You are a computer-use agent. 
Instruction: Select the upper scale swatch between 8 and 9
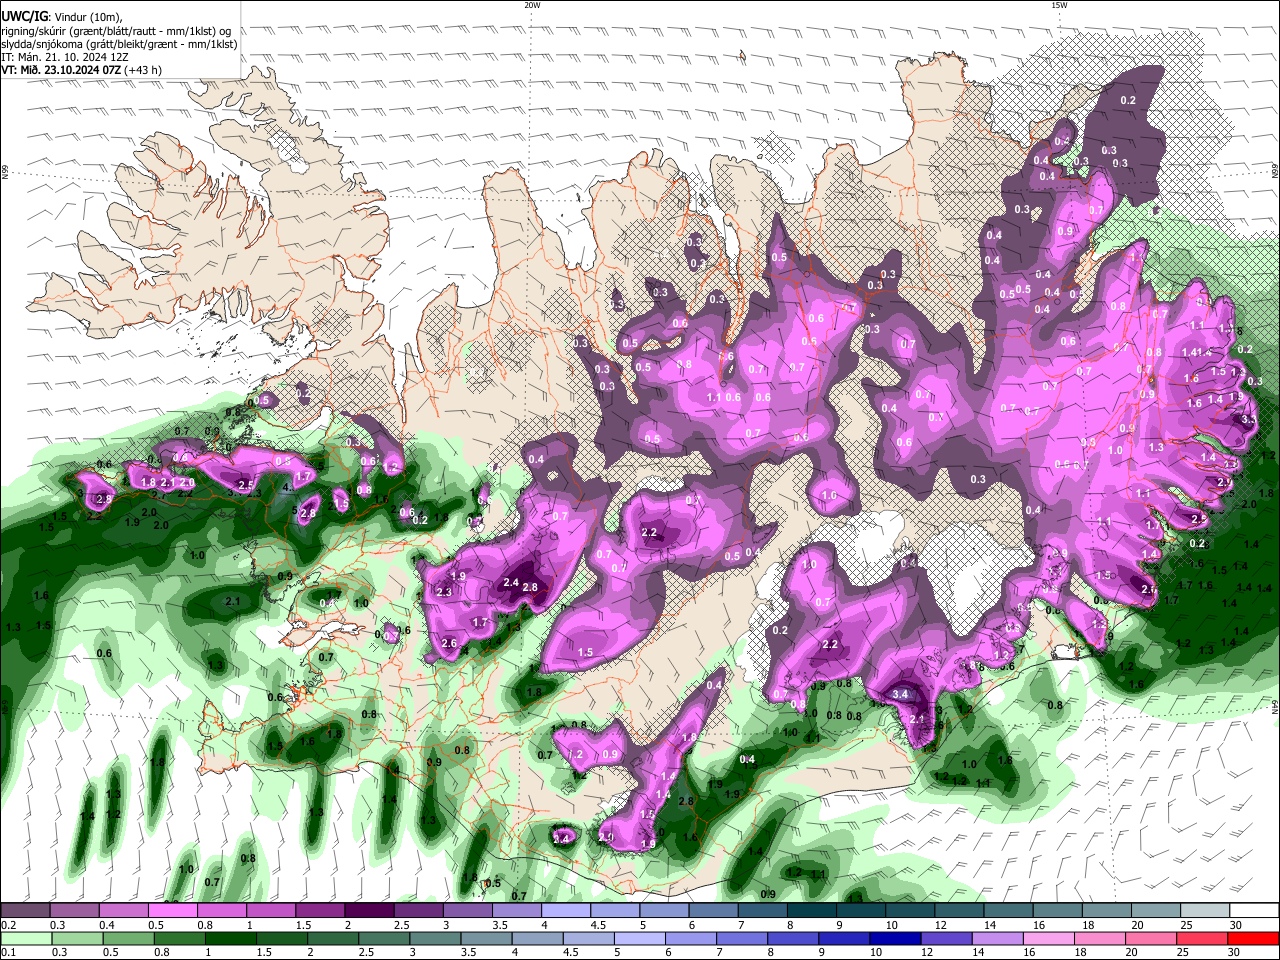pyautogui.click(x=812, y=911)
